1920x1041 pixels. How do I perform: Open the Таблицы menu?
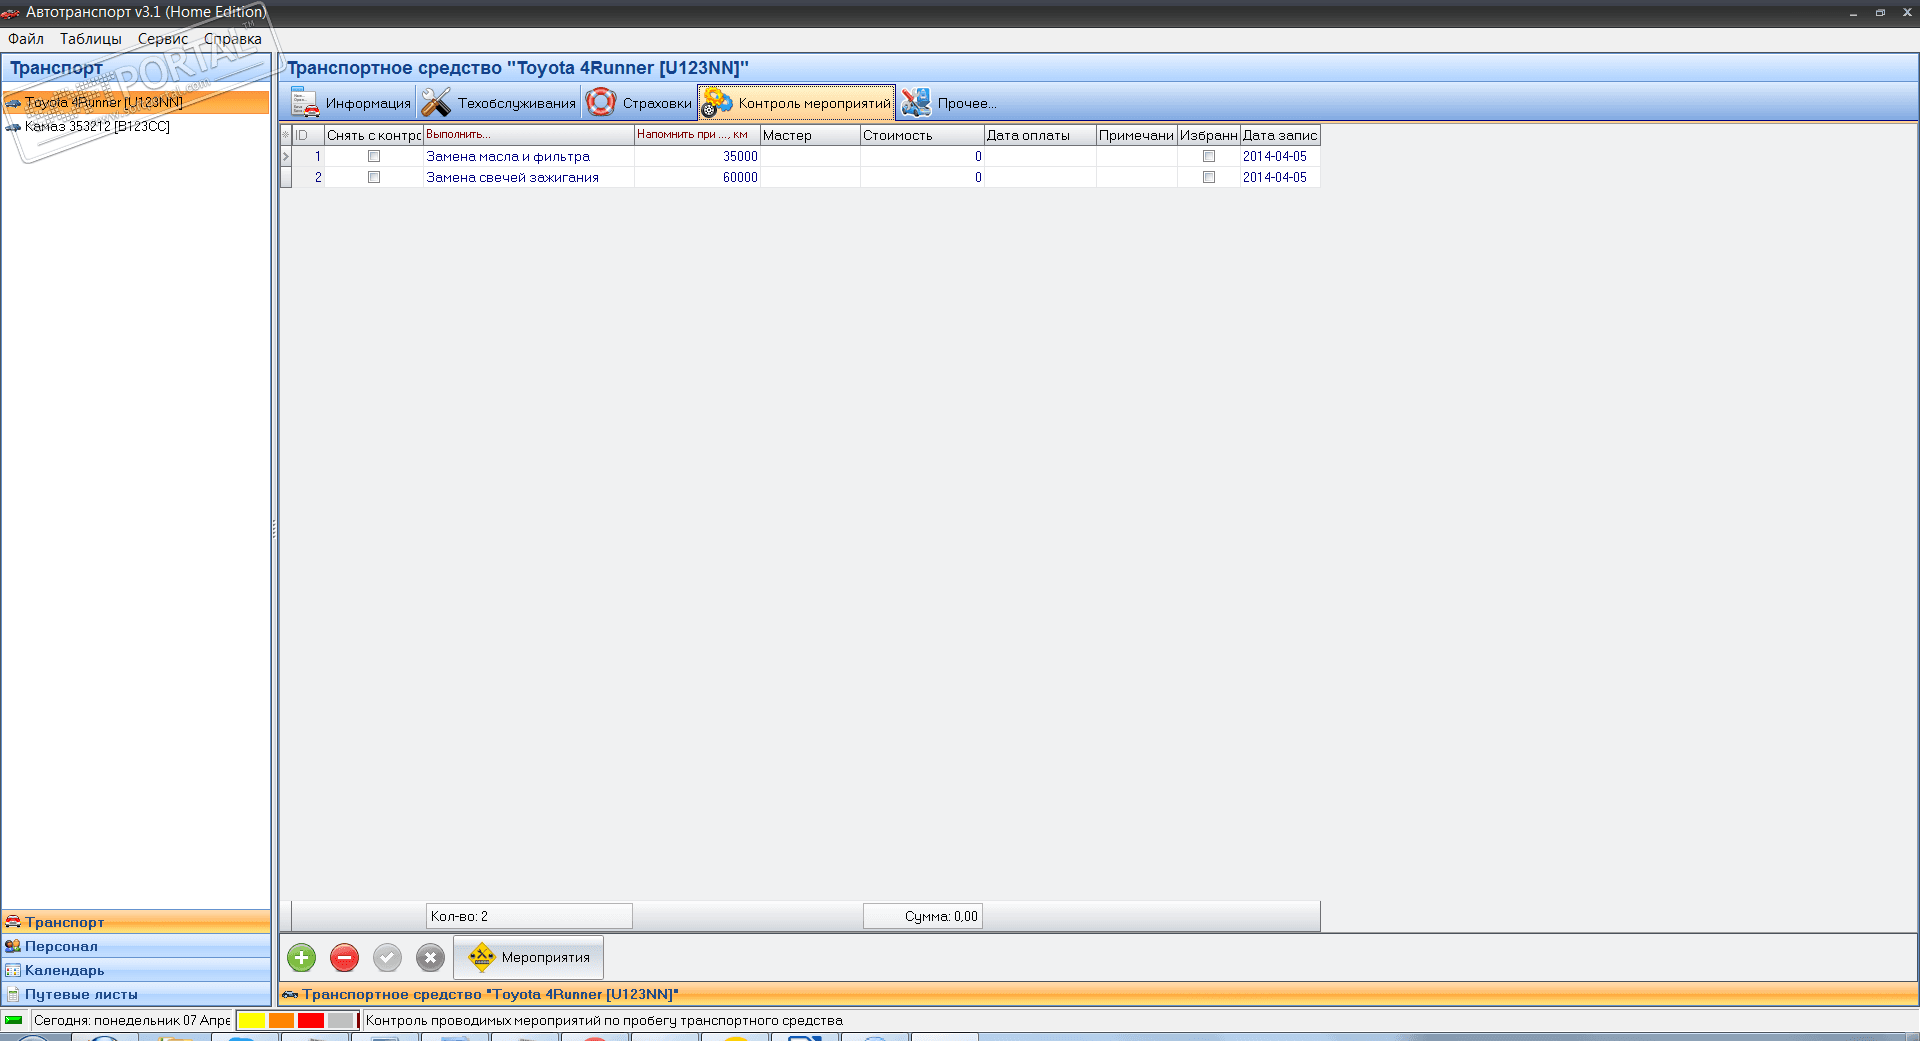91,39
